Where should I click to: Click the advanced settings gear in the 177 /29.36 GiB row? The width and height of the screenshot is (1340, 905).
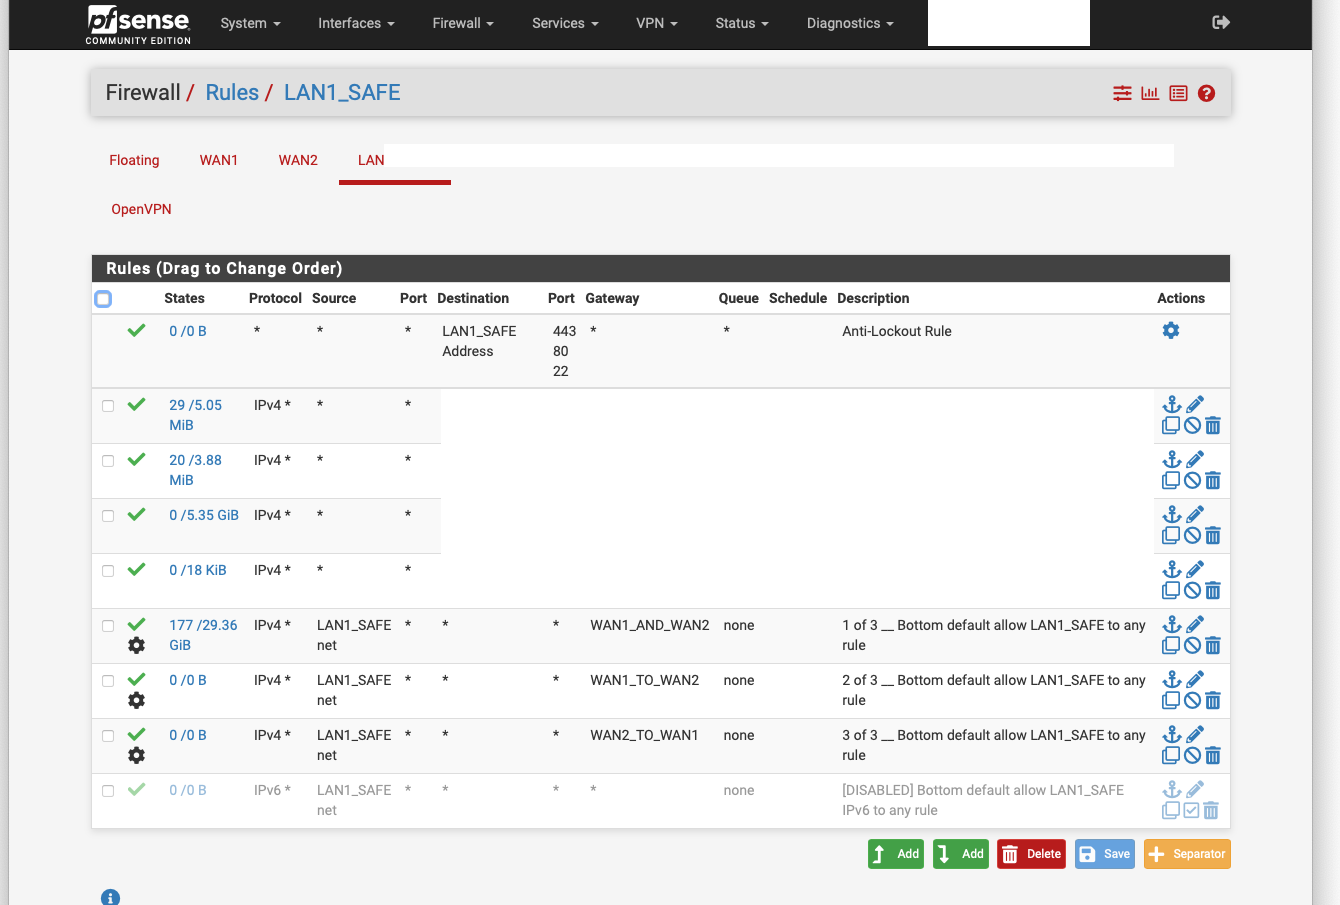[137, 645]
